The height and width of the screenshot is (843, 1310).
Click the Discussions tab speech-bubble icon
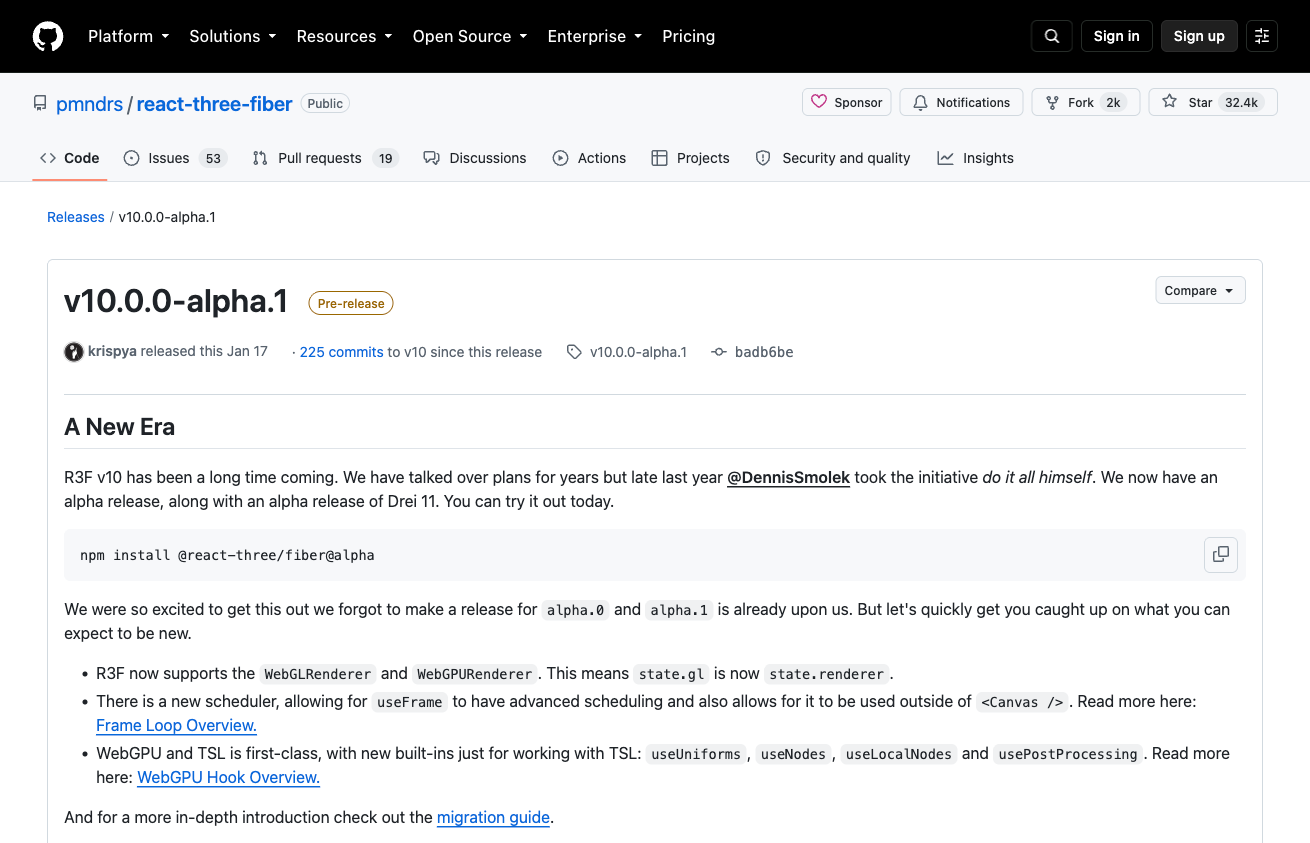pyautogui.click(x=432, y=158)
